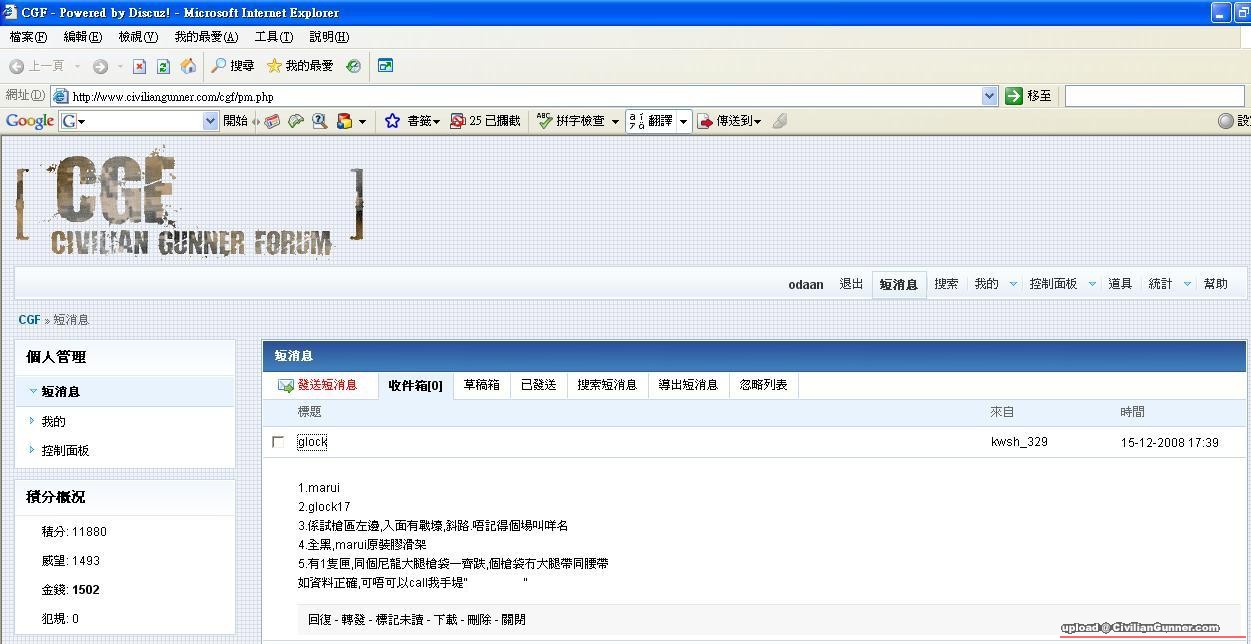Click the 回復 reply link
This screenshot has width=1251, height=644.
coord(319,620)
